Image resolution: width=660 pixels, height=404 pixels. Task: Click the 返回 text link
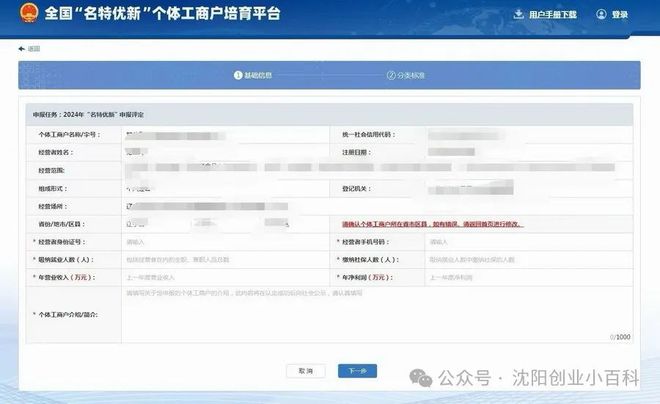pos(34,49)
